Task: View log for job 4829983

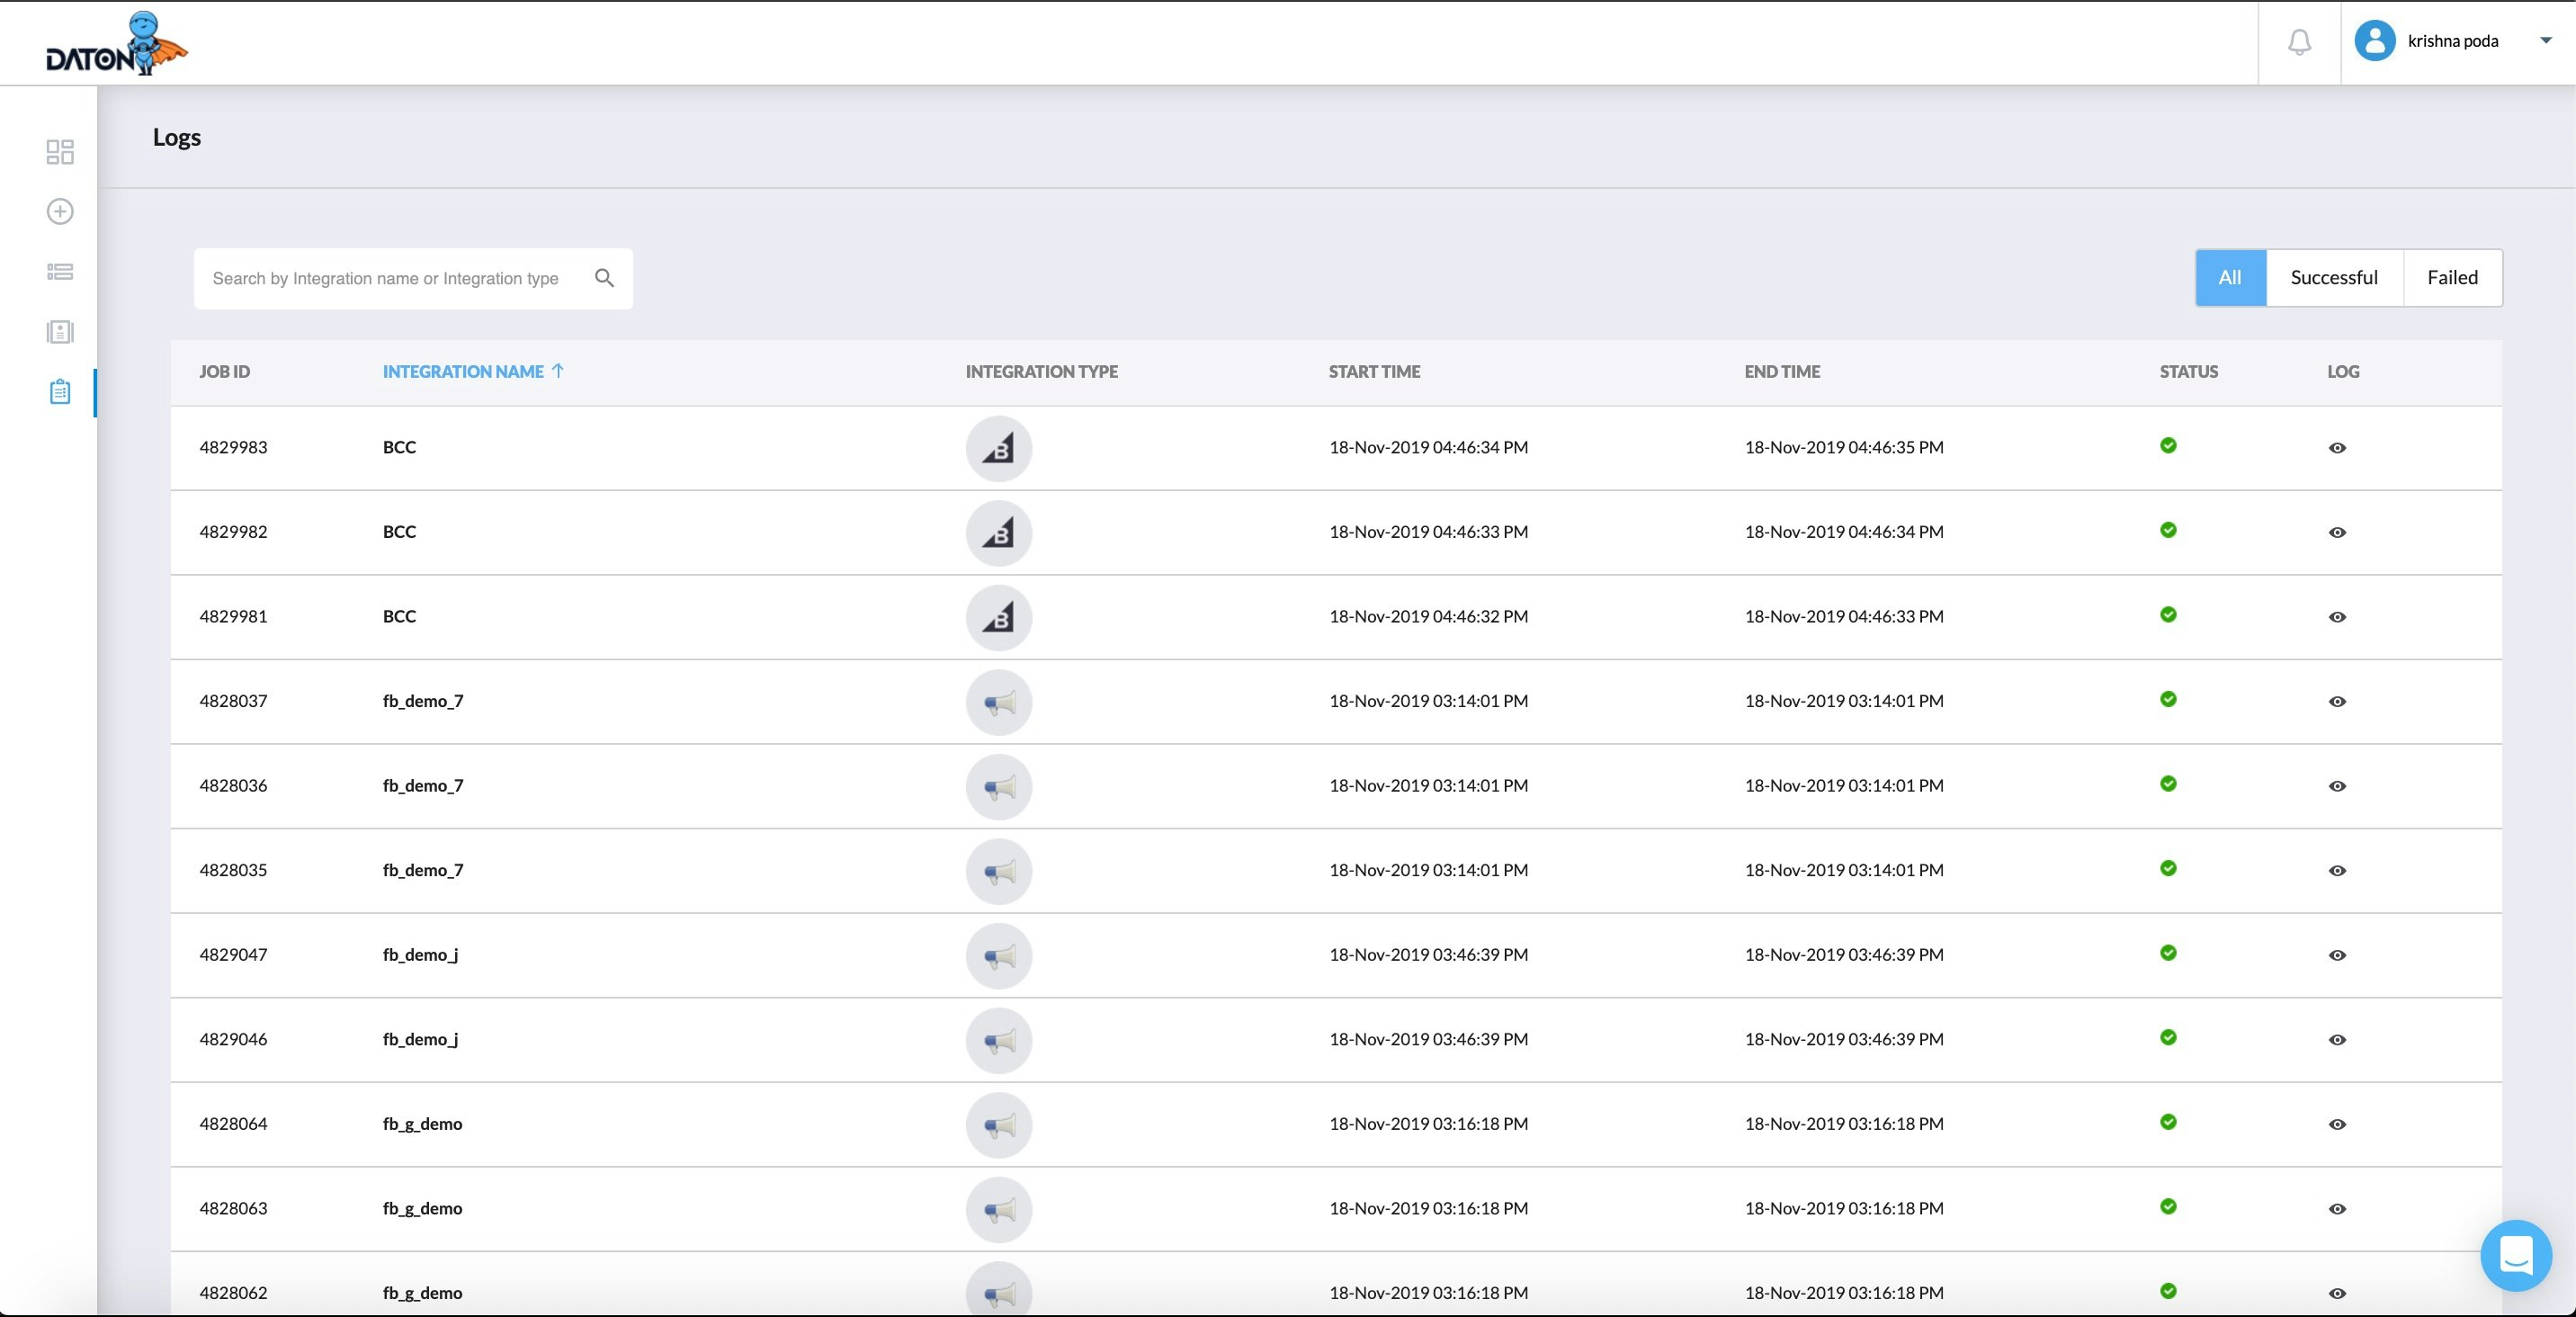Action: 2337,448
